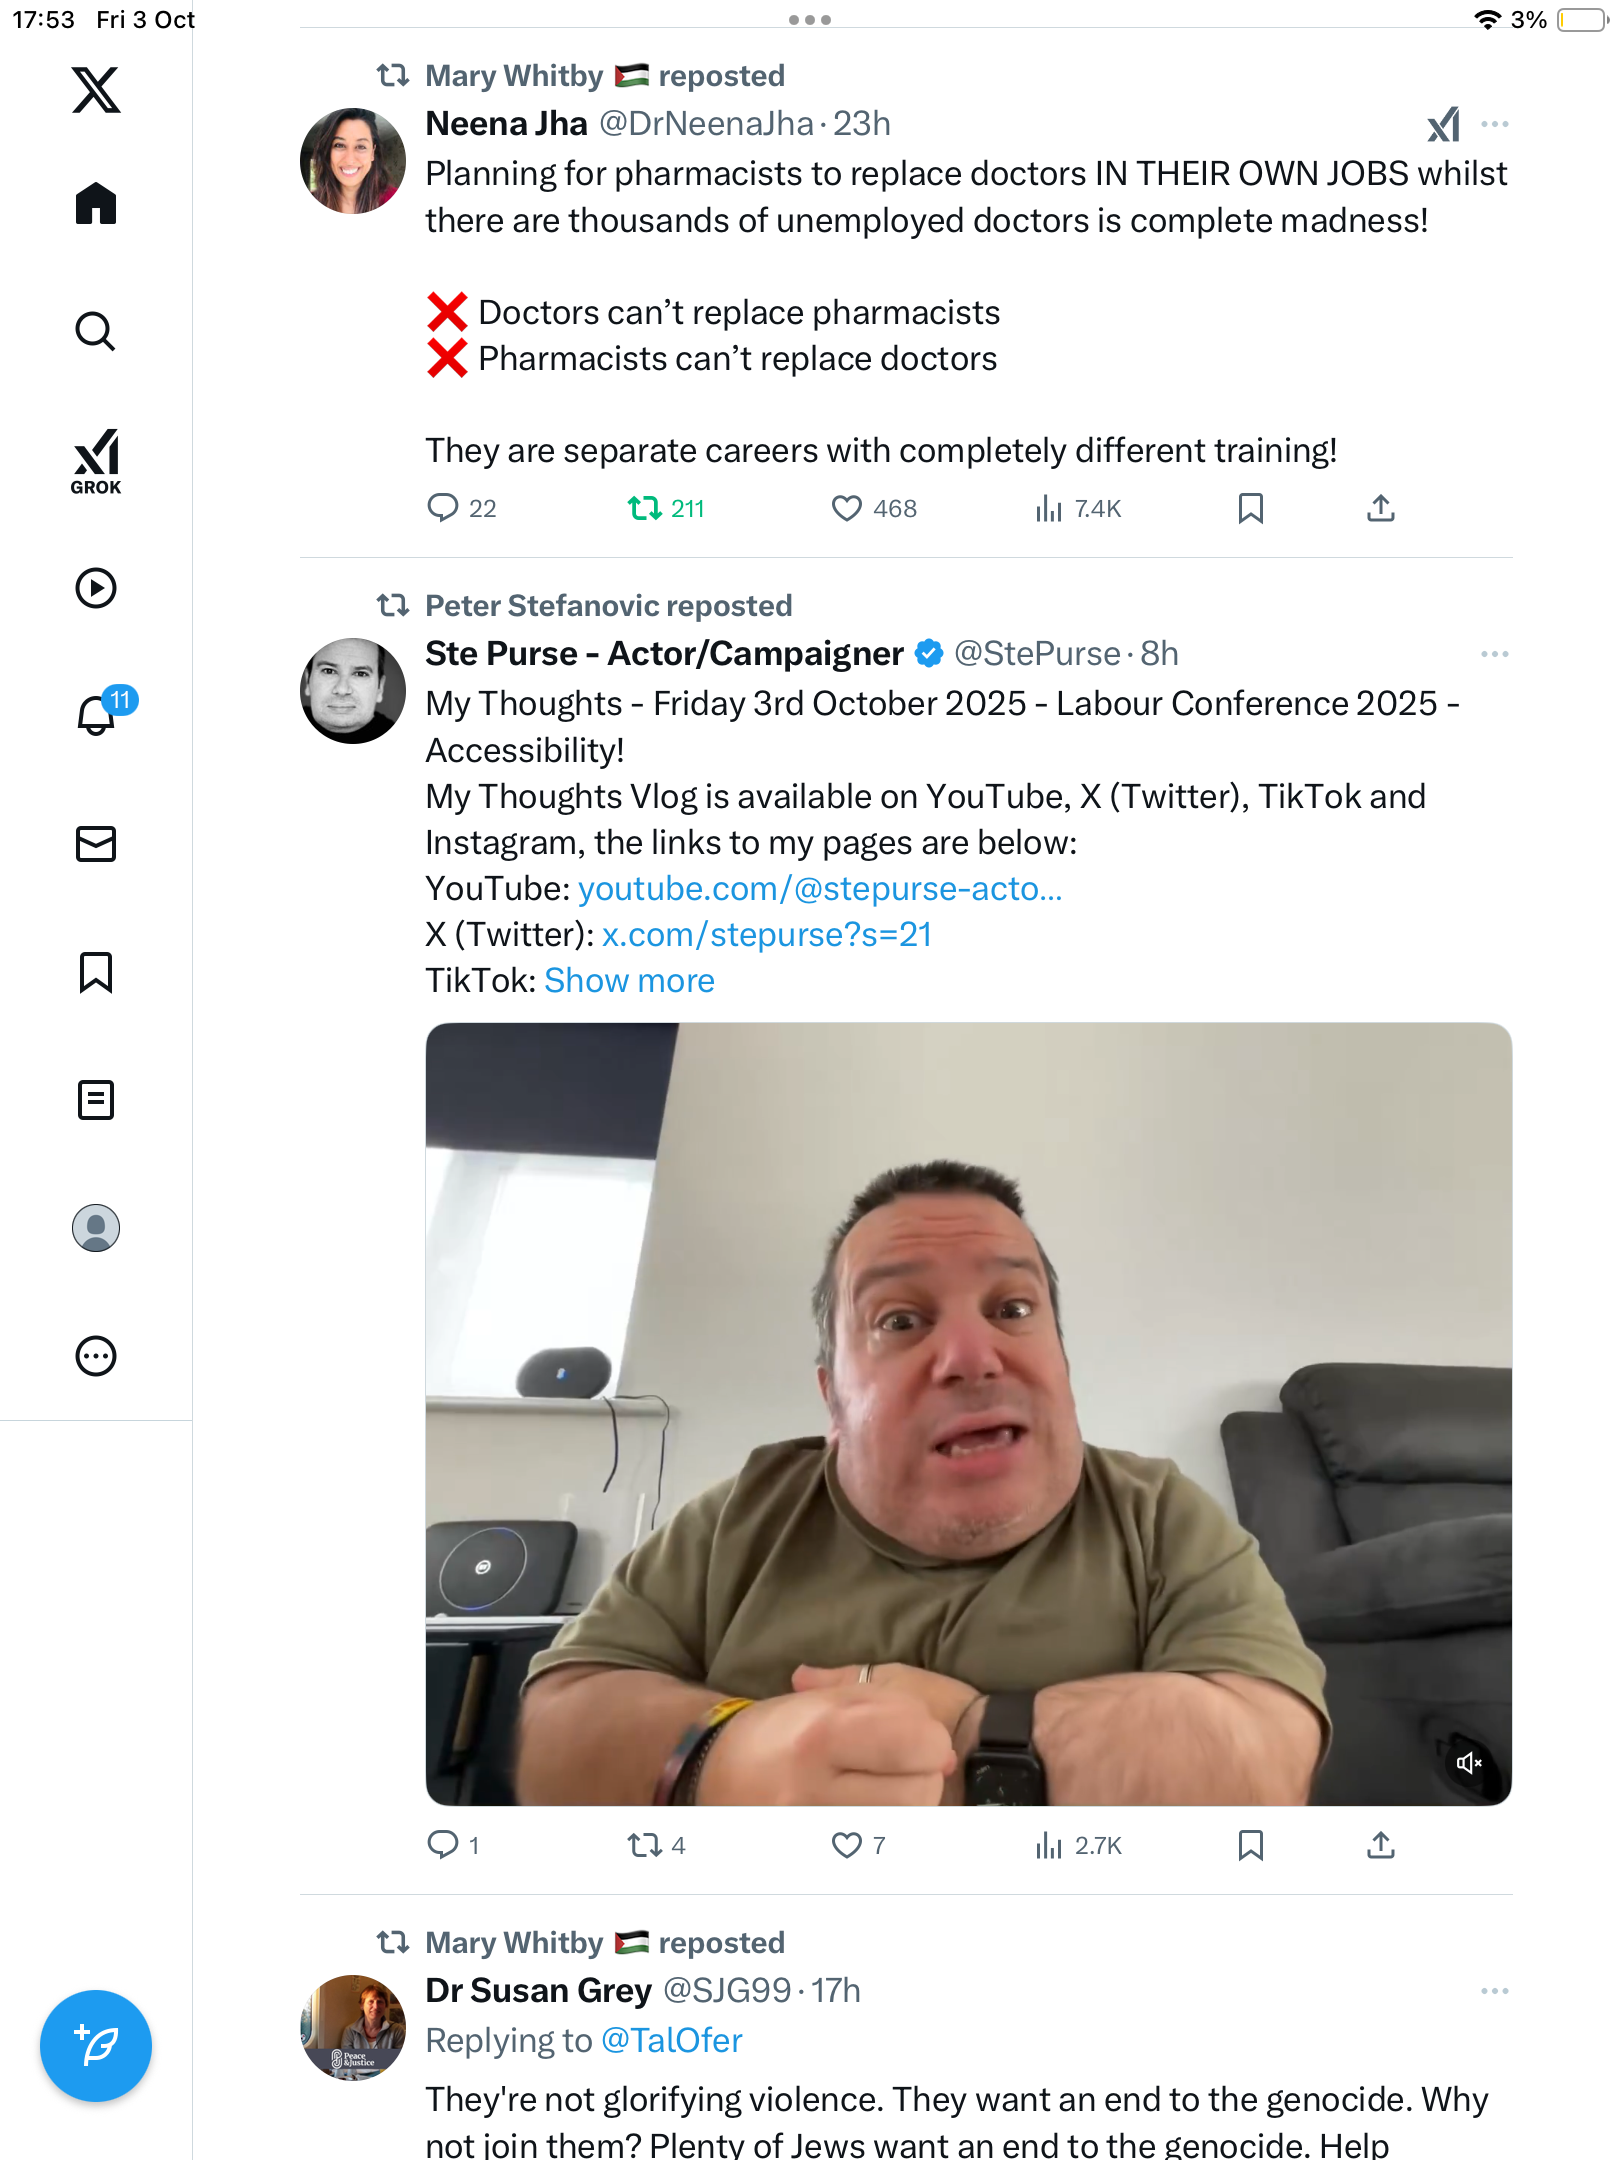The image size is (1620, 2160).
Task: Open the Video play tab icon
Action: tap(96, 588)
